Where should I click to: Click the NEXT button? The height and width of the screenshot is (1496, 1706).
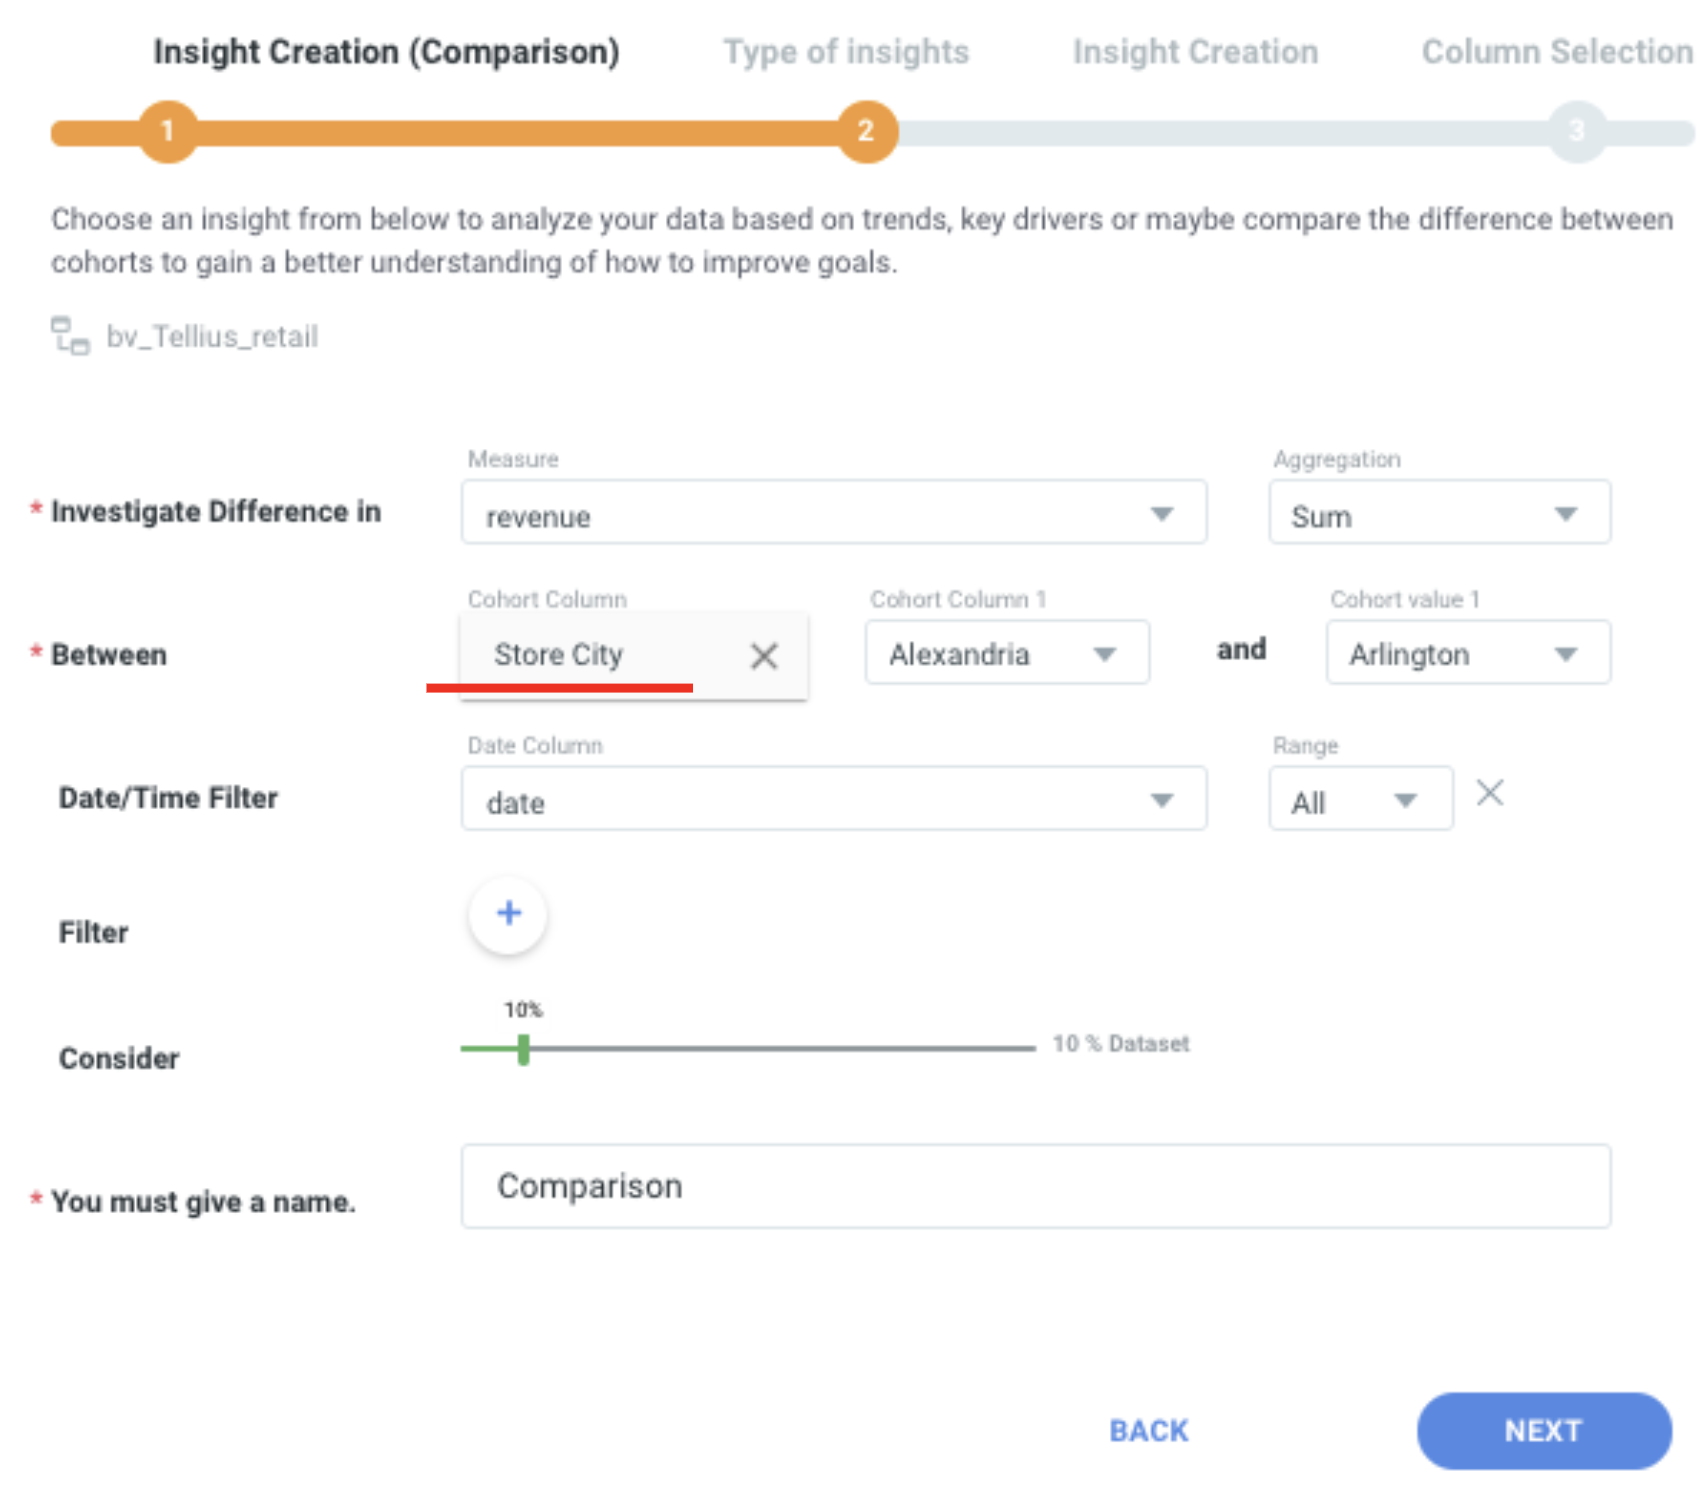click(1544, 1431)
